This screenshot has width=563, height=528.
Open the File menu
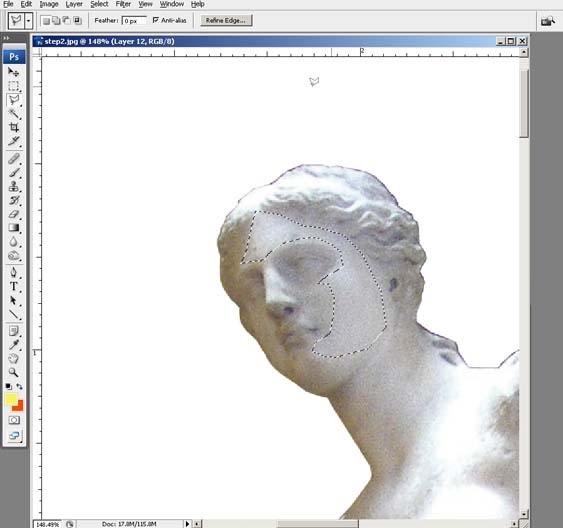coord(8,4)
